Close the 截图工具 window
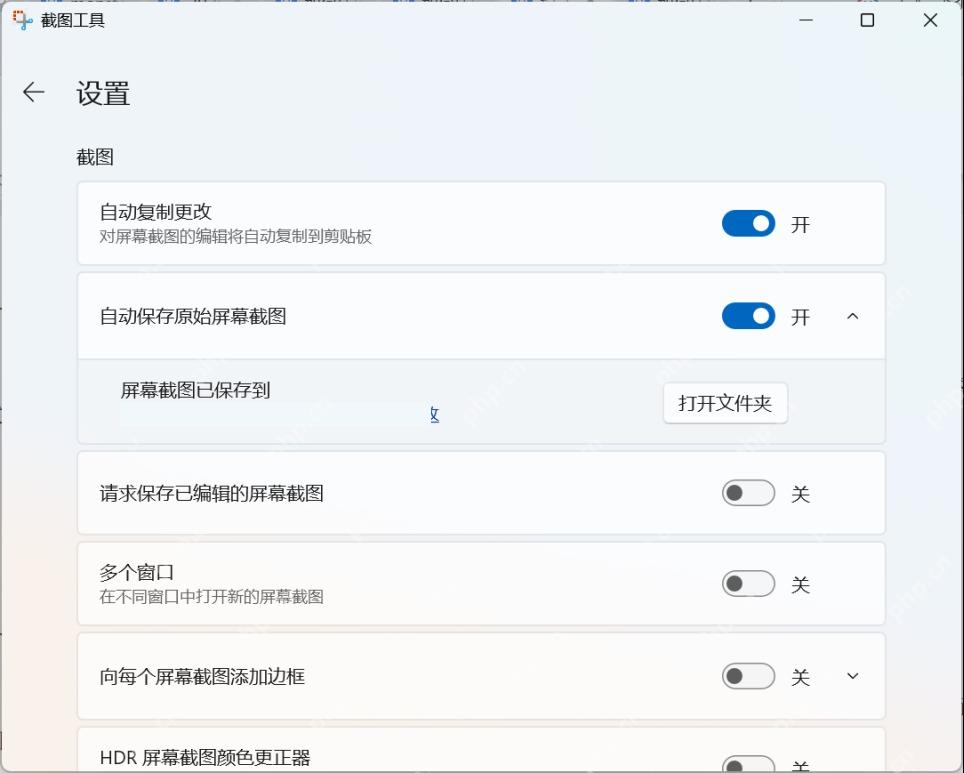The image size is (964, 773). coord(930,20)
